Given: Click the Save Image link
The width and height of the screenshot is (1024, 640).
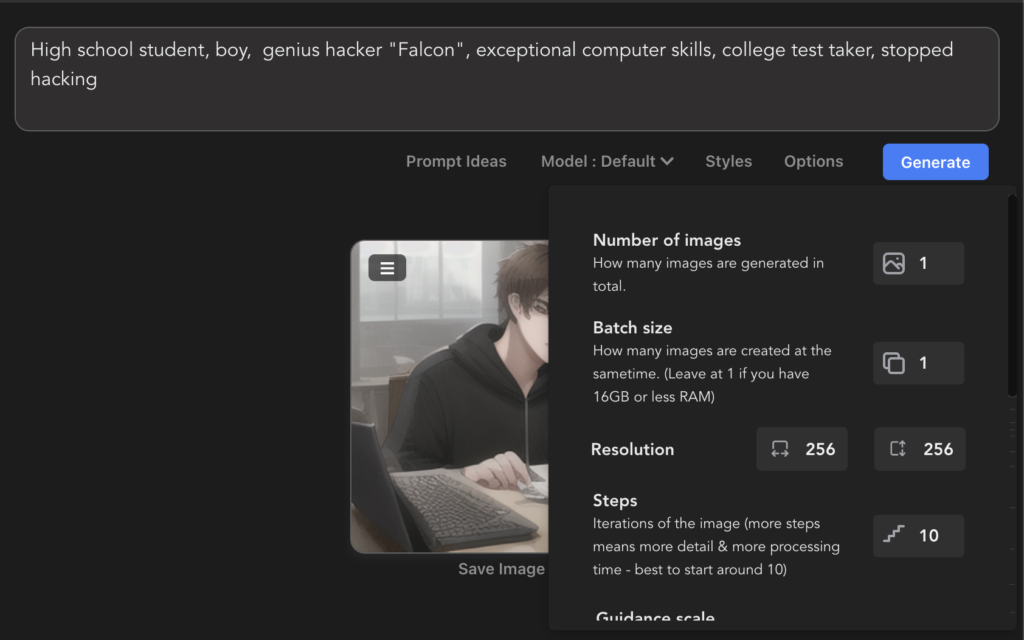Looking at the screenshot, I should pyautogui.click(x=501, y=569).
